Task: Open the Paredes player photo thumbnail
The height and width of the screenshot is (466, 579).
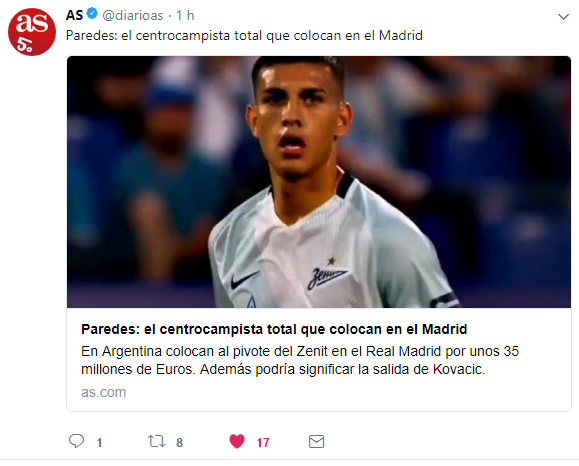Action: click(x=319, y=182)
